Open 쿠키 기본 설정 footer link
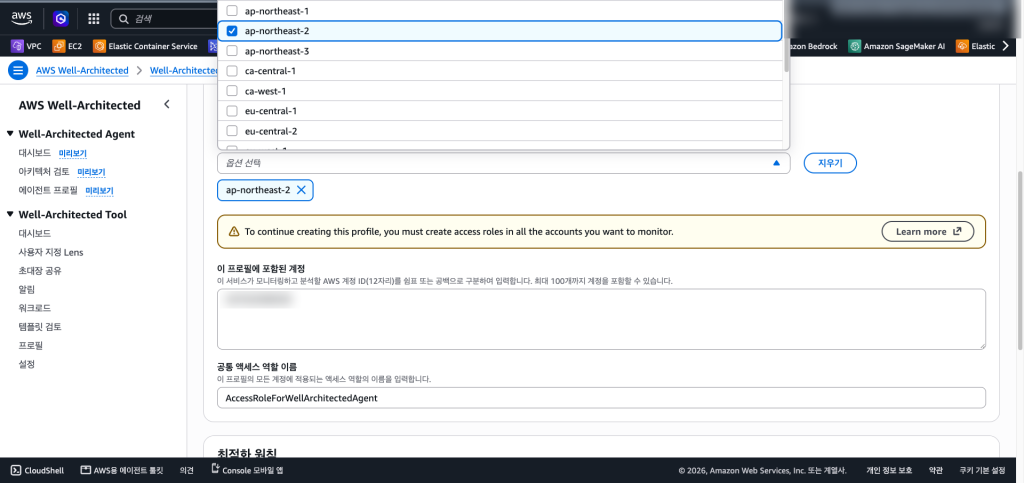 tap(982, 470)
